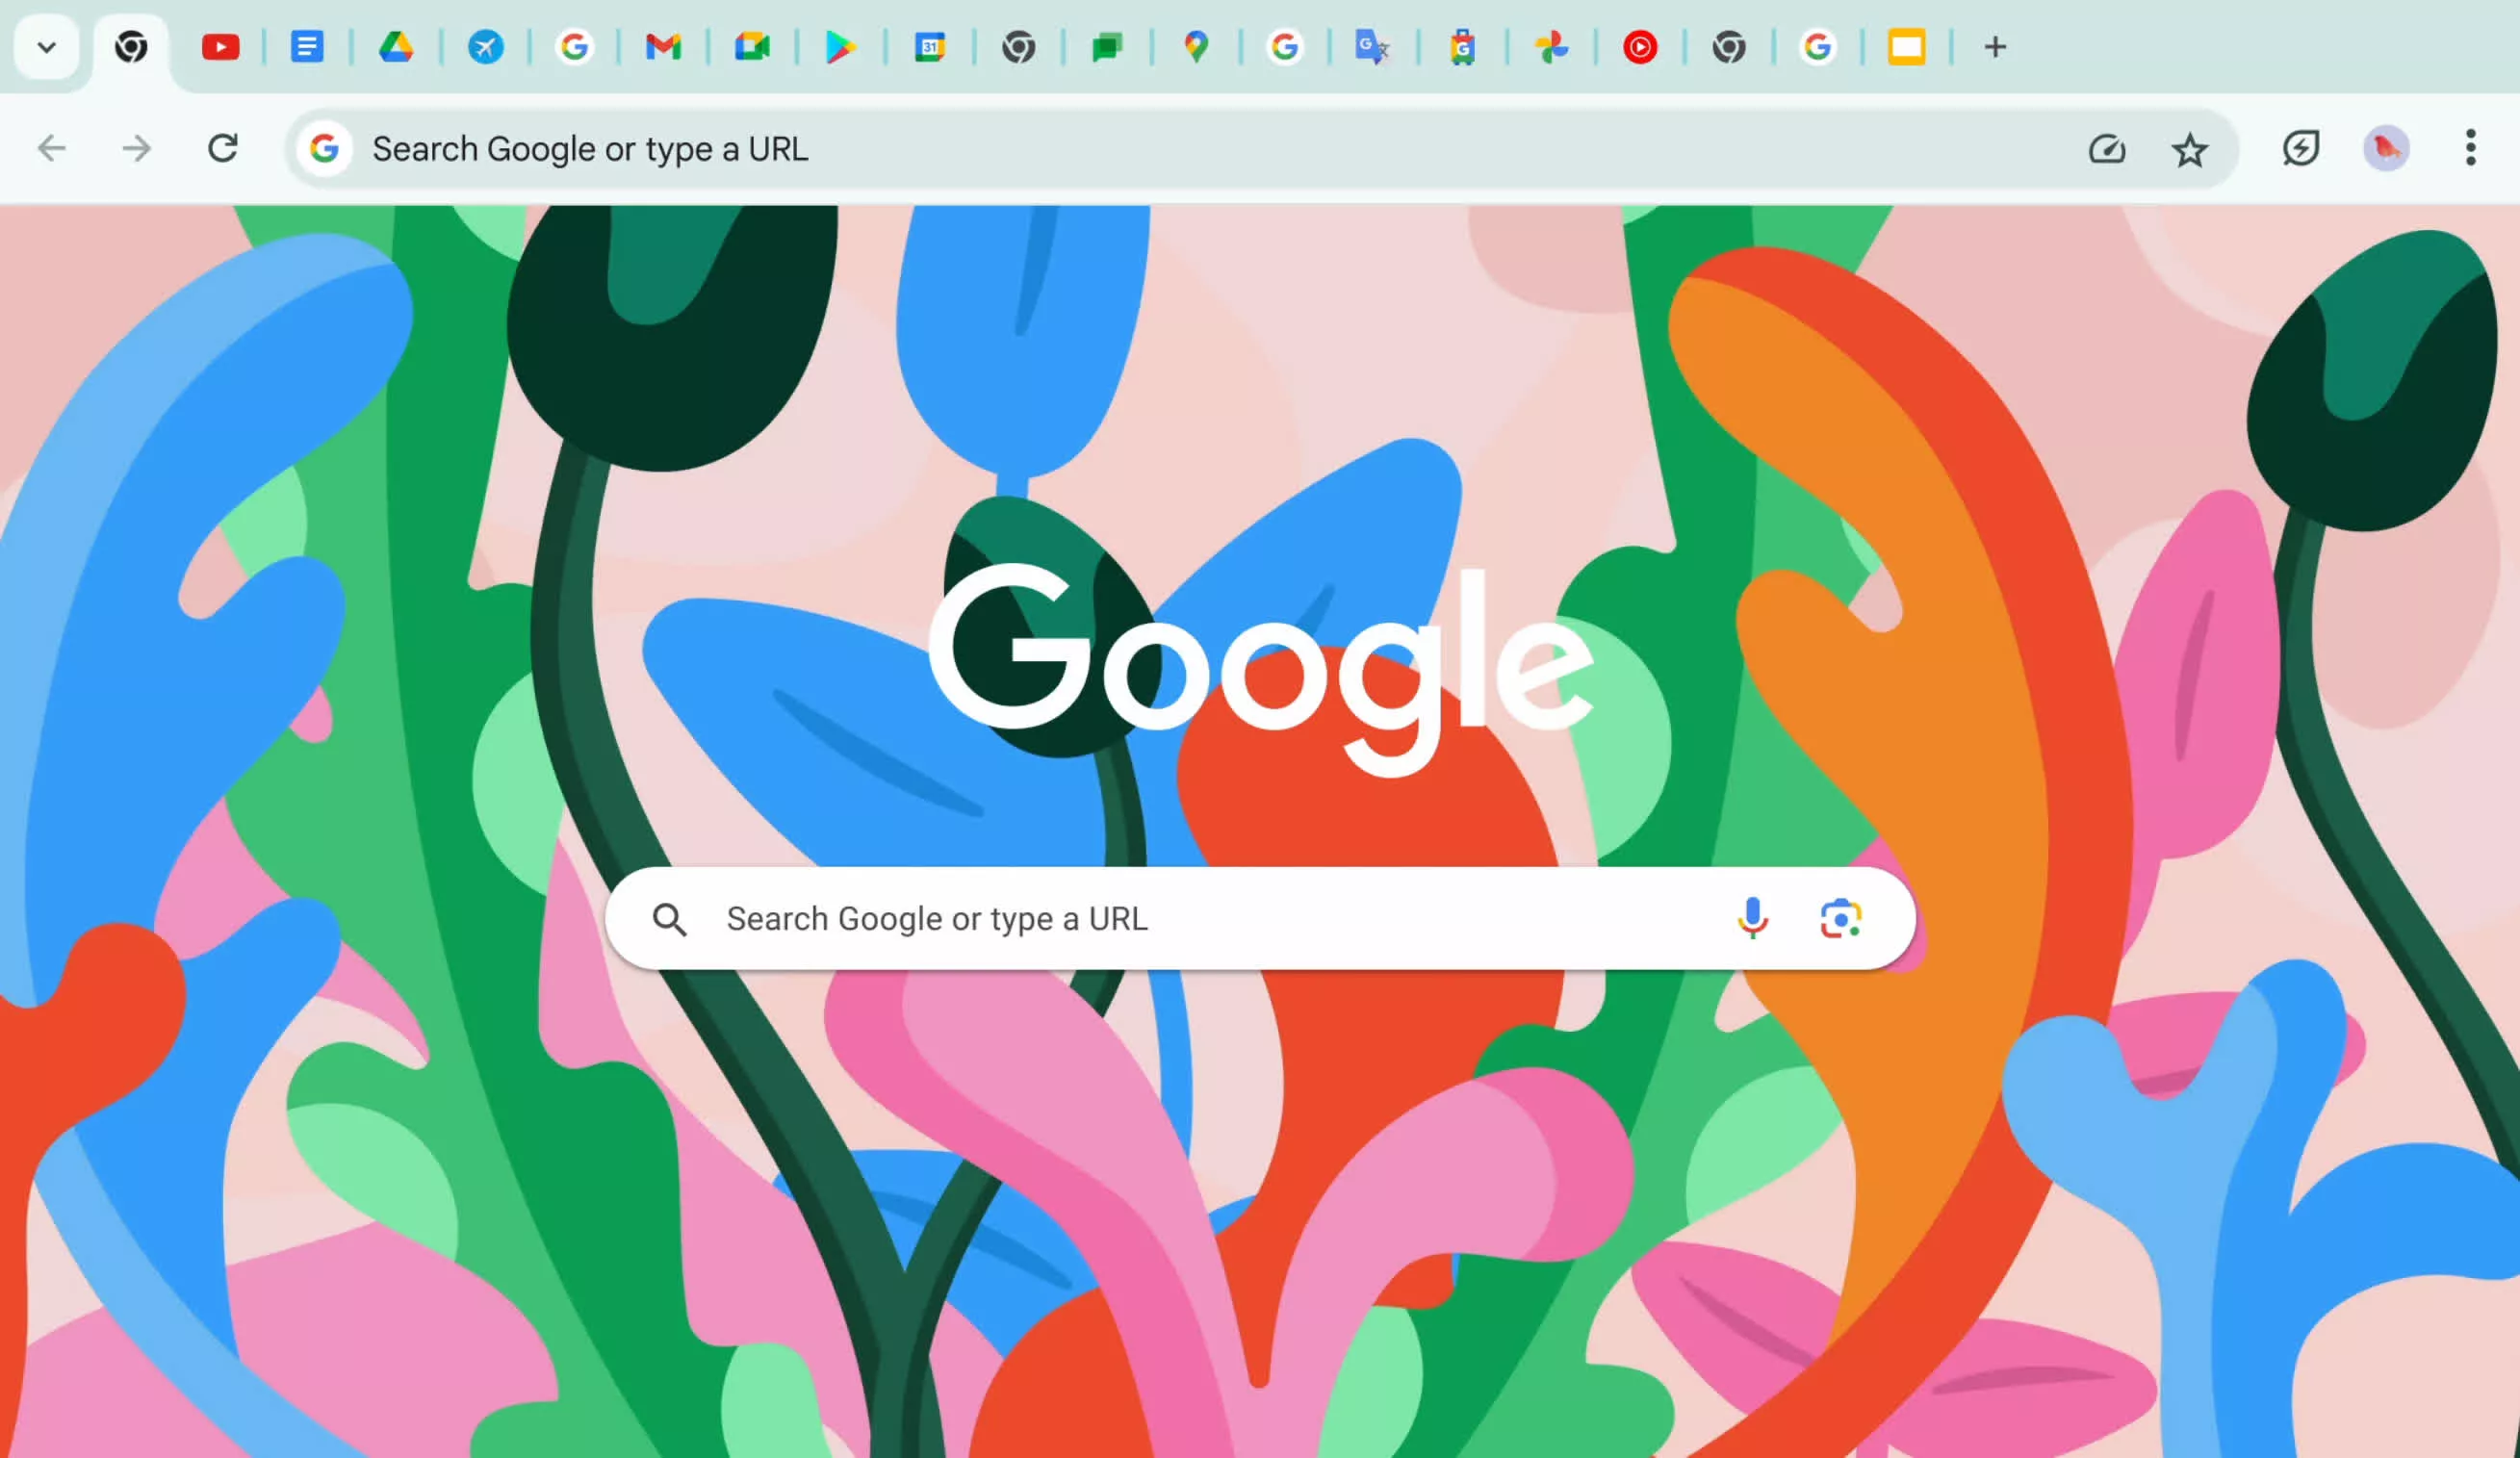Switch to the Google Maps tab
Image resolution: width=2520 pixels, height=1458 pixels.
pyautogui.click(x=1196, y=47)
